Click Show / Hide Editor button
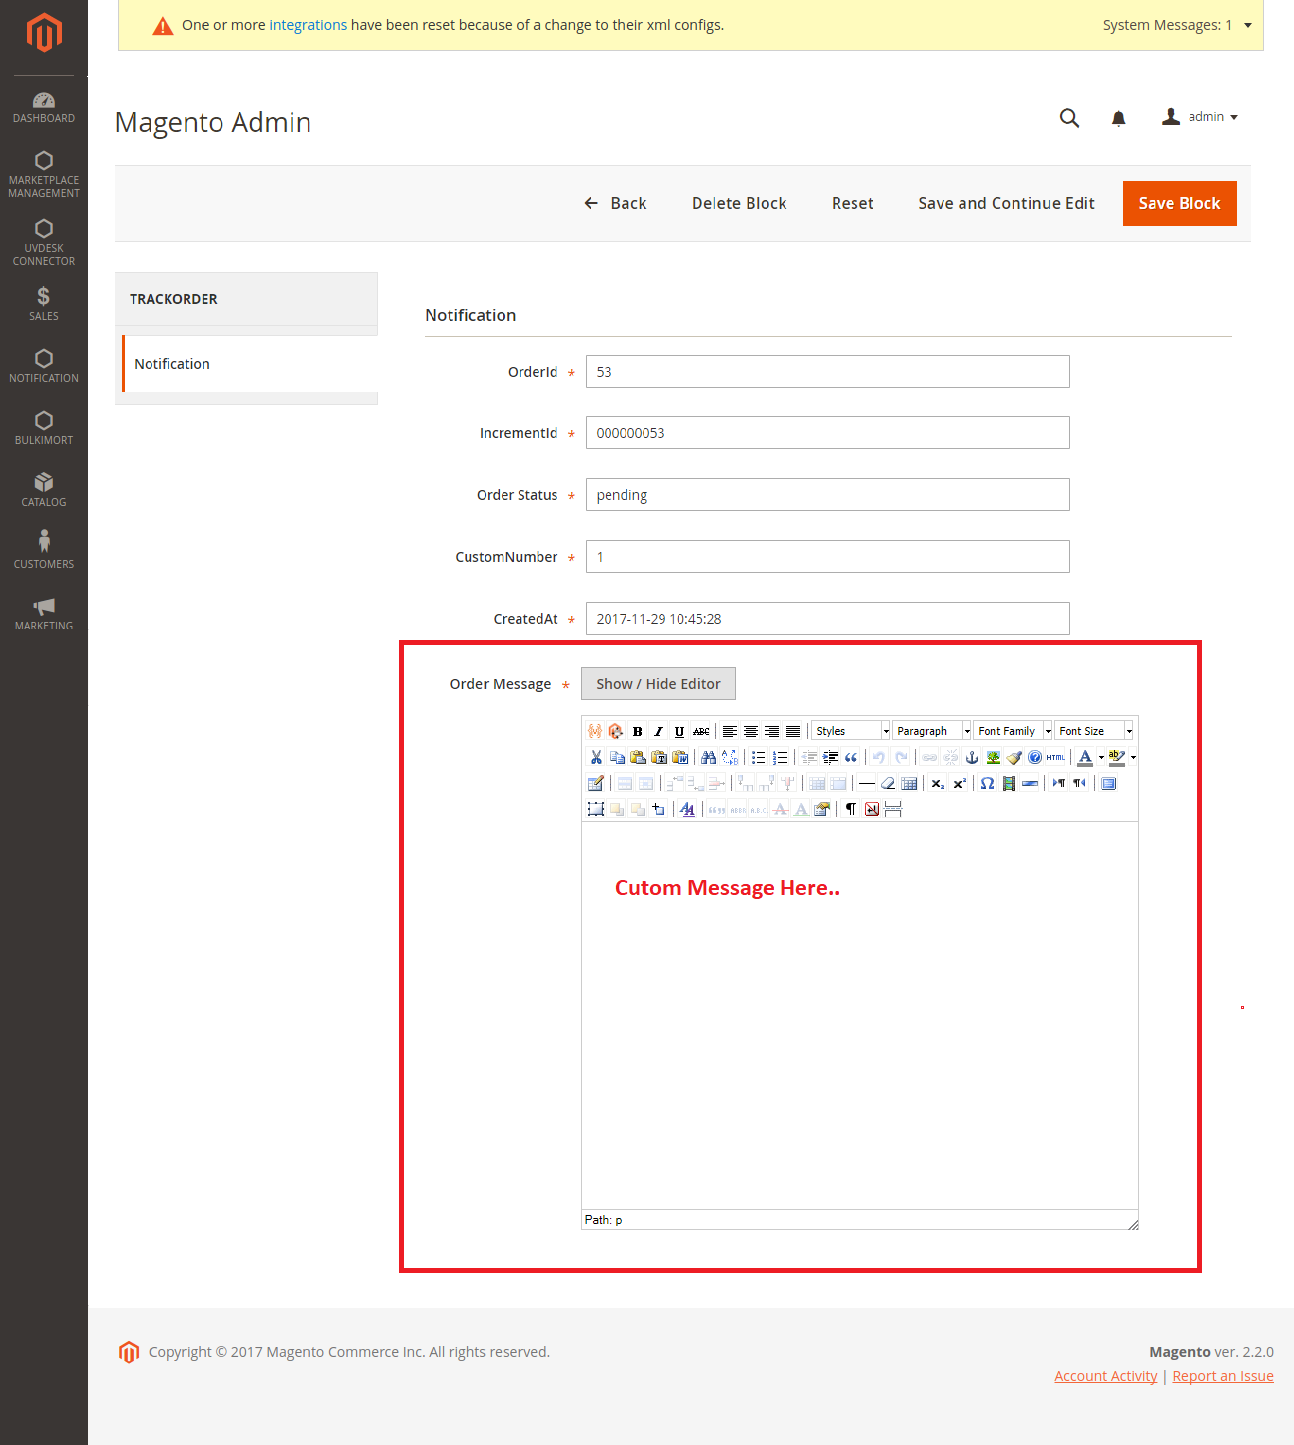Image resolution: width=1294 pixels, height=1445 pixels. coord(658,684)
